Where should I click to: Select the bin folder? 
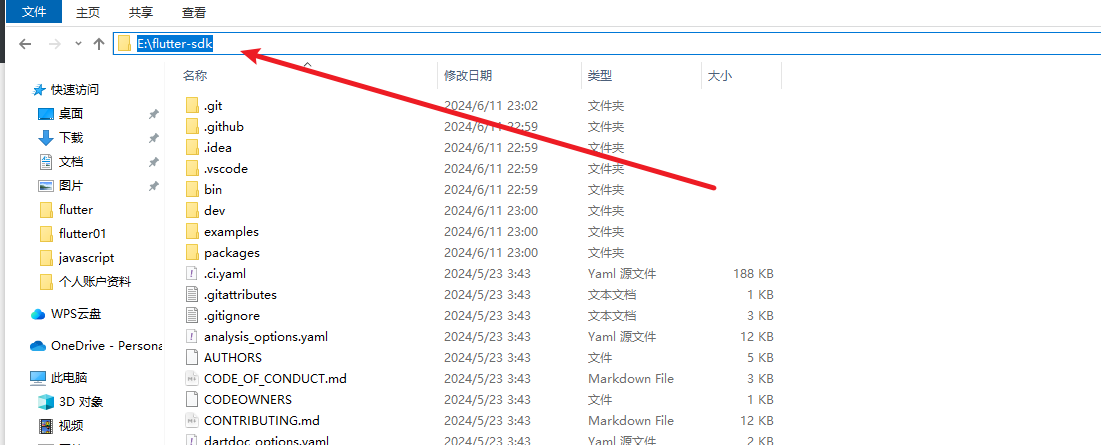213,190
